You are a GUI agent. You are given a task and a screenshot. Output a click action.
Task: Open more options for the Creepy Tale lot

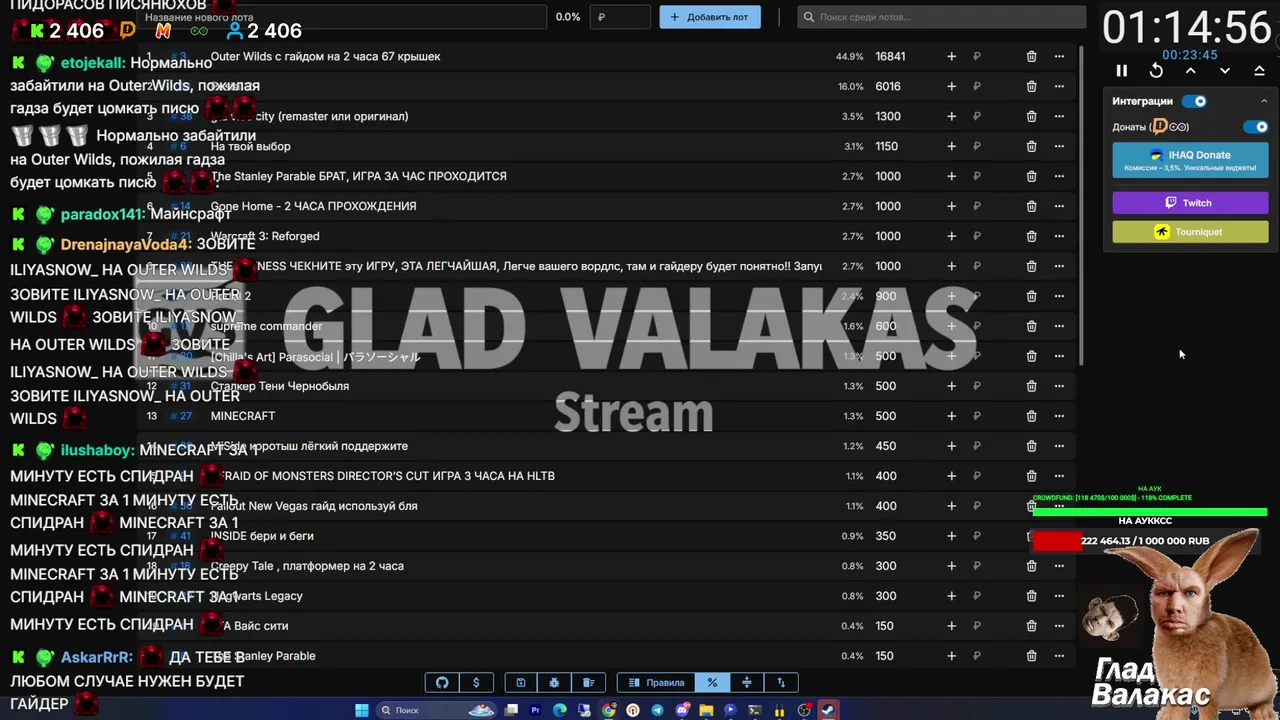[1059, 567]
